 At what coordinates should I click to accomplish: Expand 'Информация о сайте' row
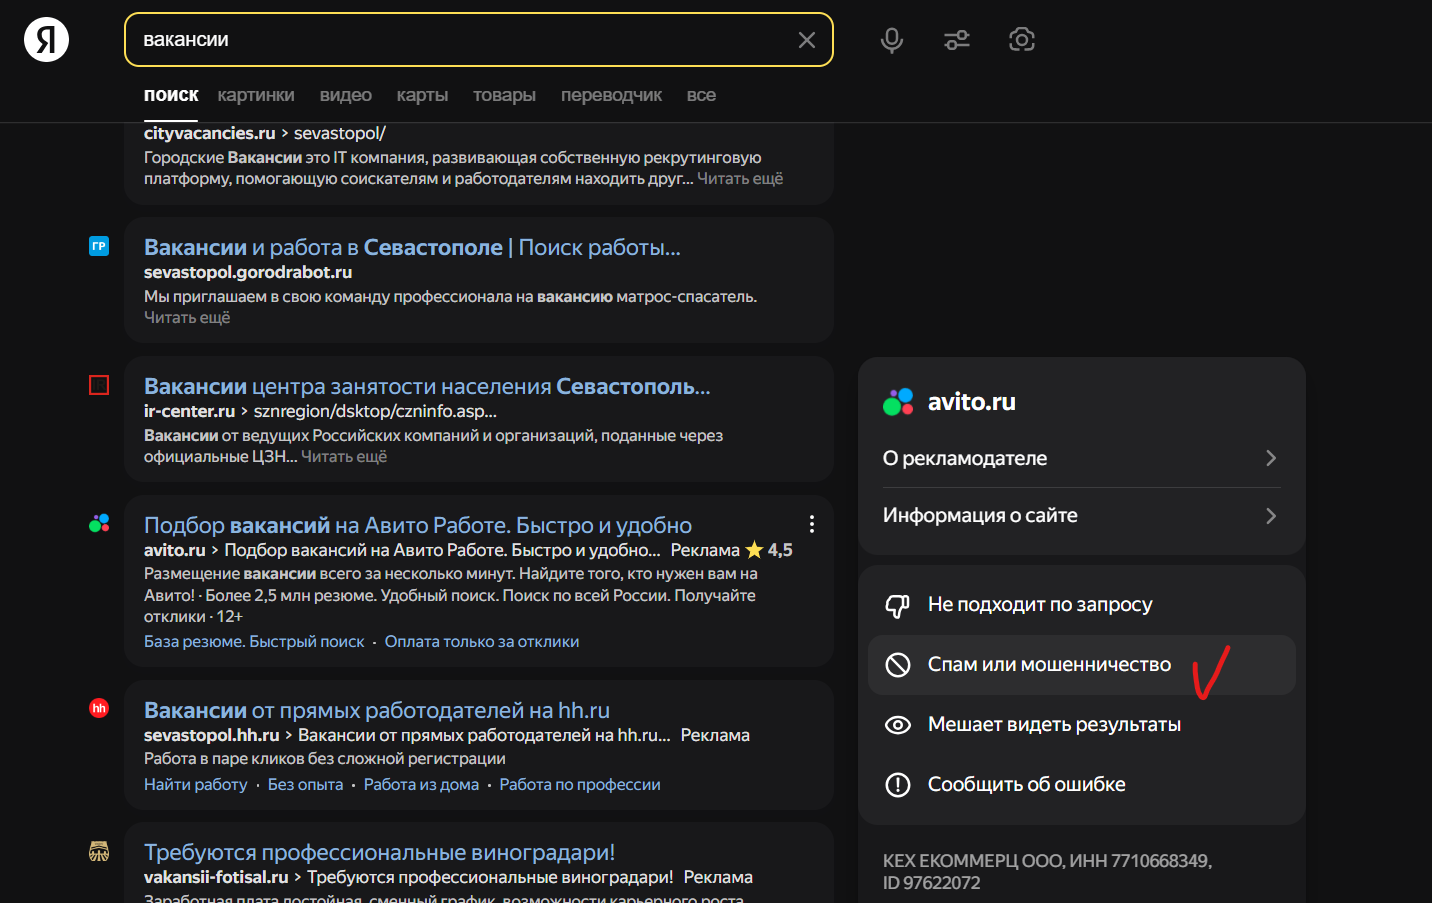pos(1082,516)
